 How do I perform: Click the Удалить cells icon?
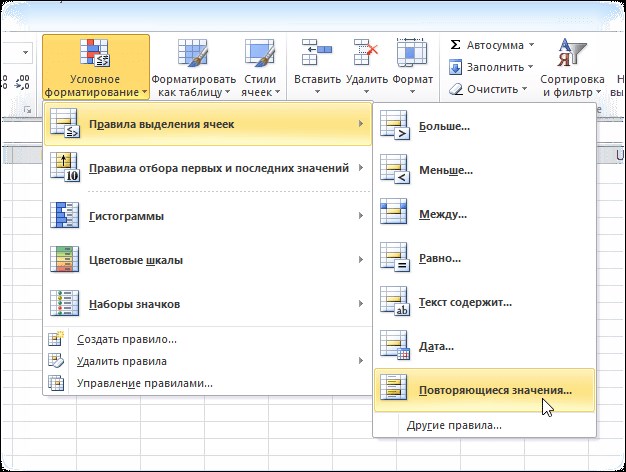pos(366,52)
